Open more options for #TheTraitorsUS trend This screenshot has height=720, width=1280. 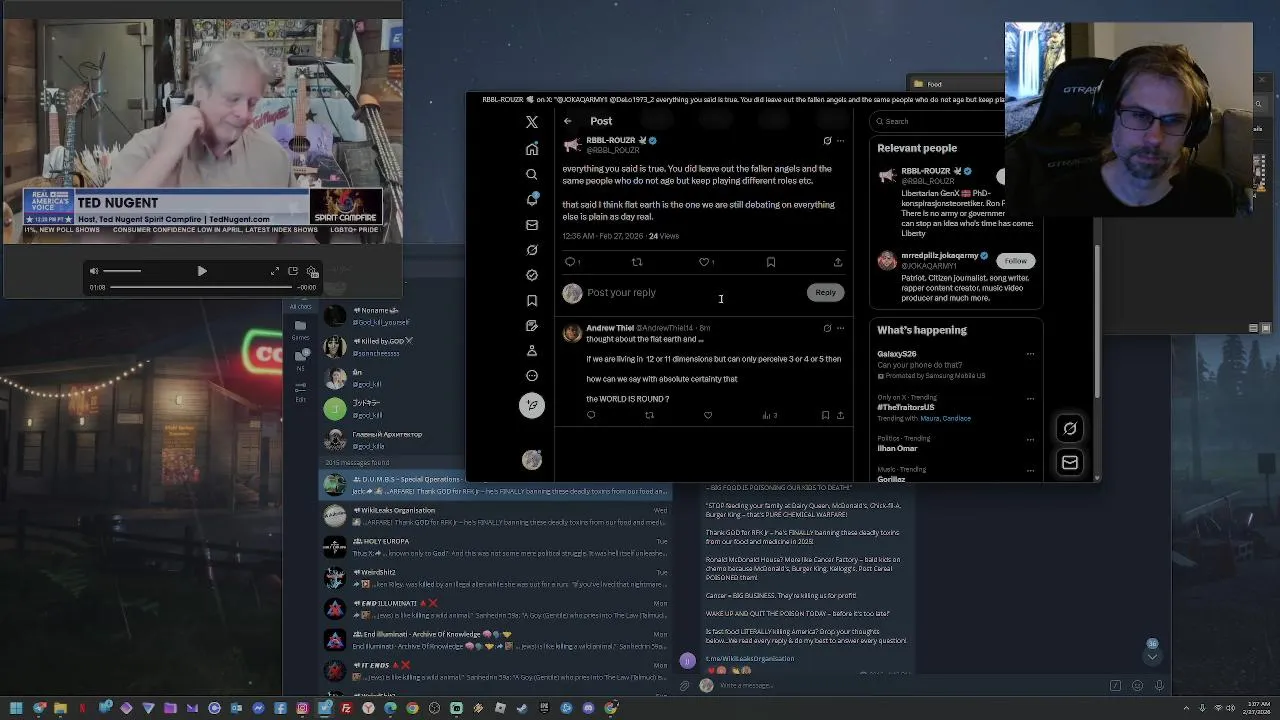pyautogui.click(x=1030, y=399)
